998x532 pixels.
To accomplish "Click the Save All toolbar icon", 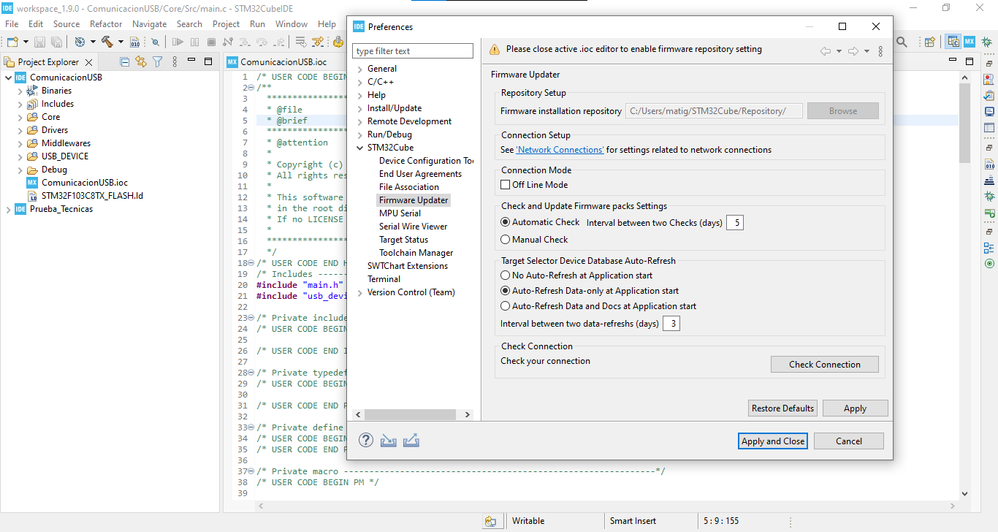I will tap(57, 42).
